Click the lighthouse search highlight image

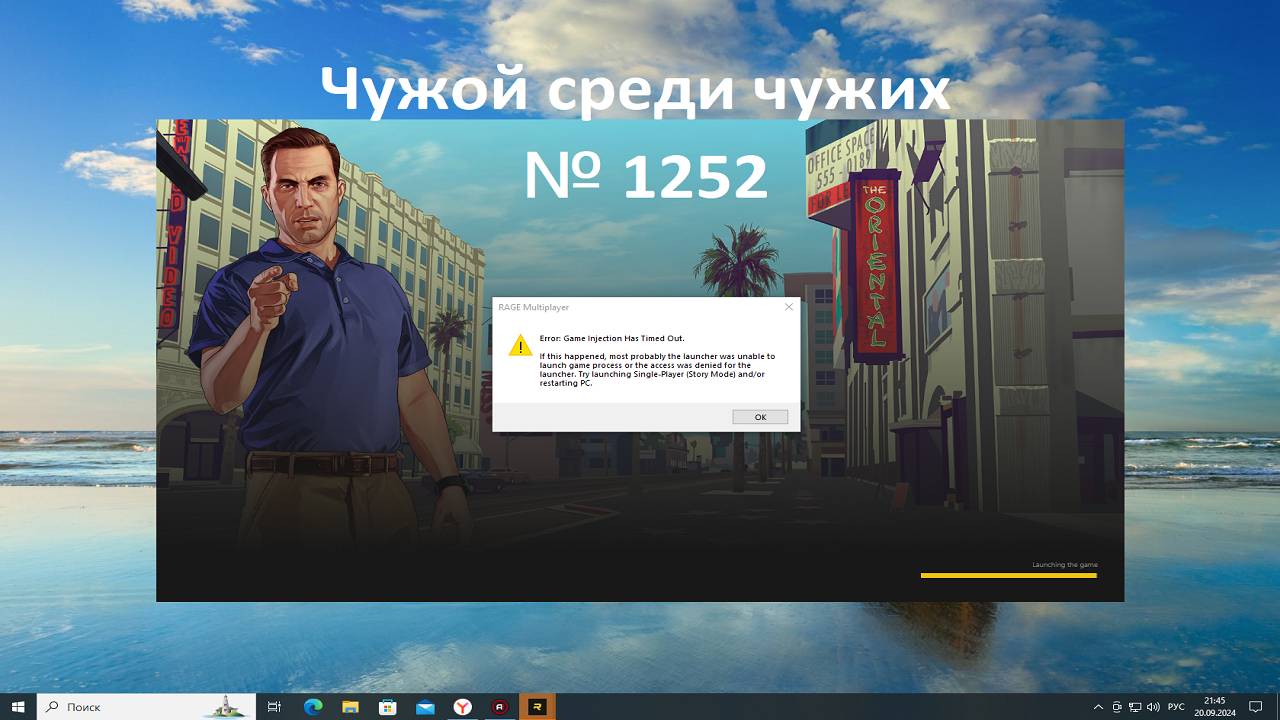(x=225, y=707)
